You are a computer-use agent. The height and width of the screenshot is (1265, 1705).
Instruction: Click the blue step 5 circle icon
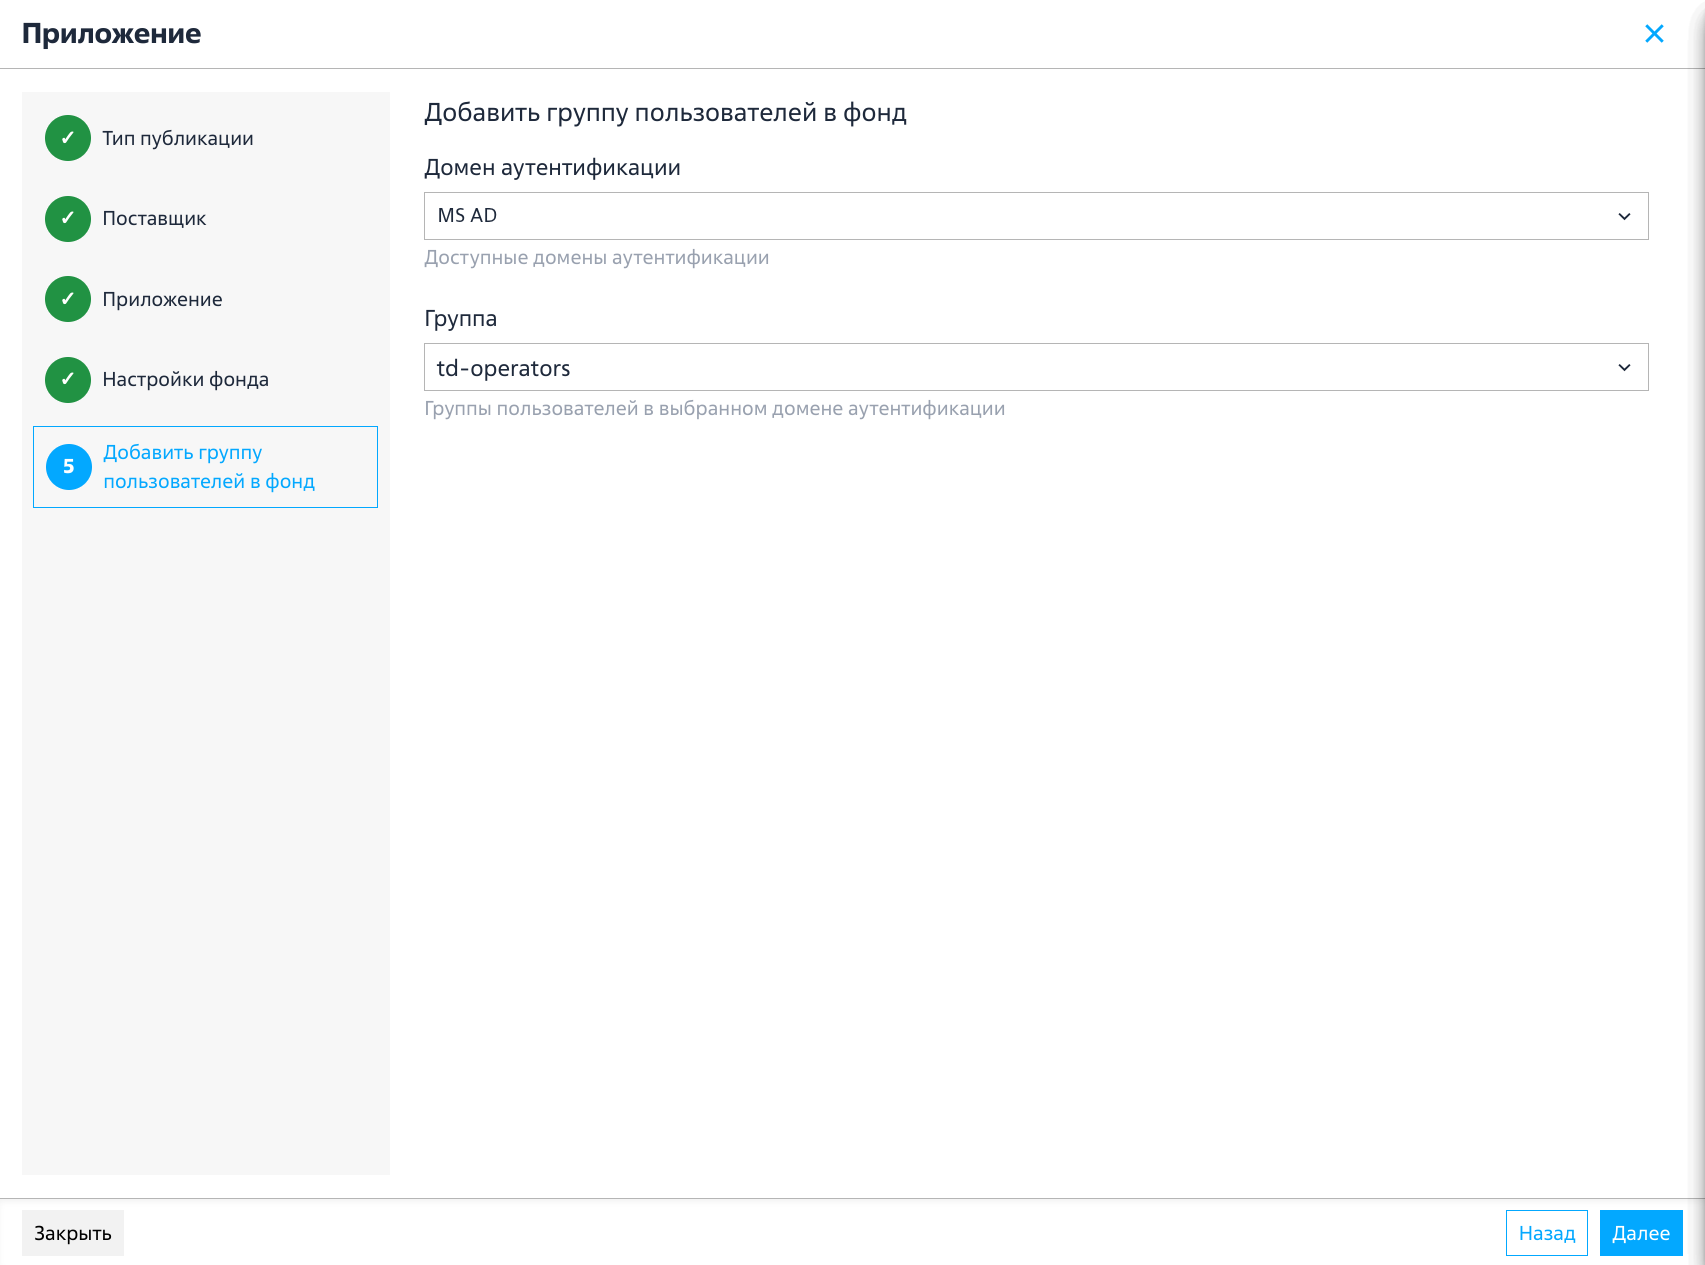[69, 467]
